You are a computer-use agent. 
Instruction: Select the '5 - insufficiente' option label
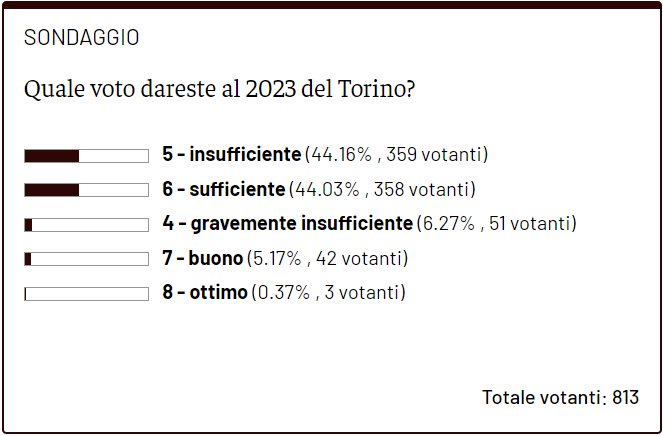pyautogui.click(x=232, y=155)
